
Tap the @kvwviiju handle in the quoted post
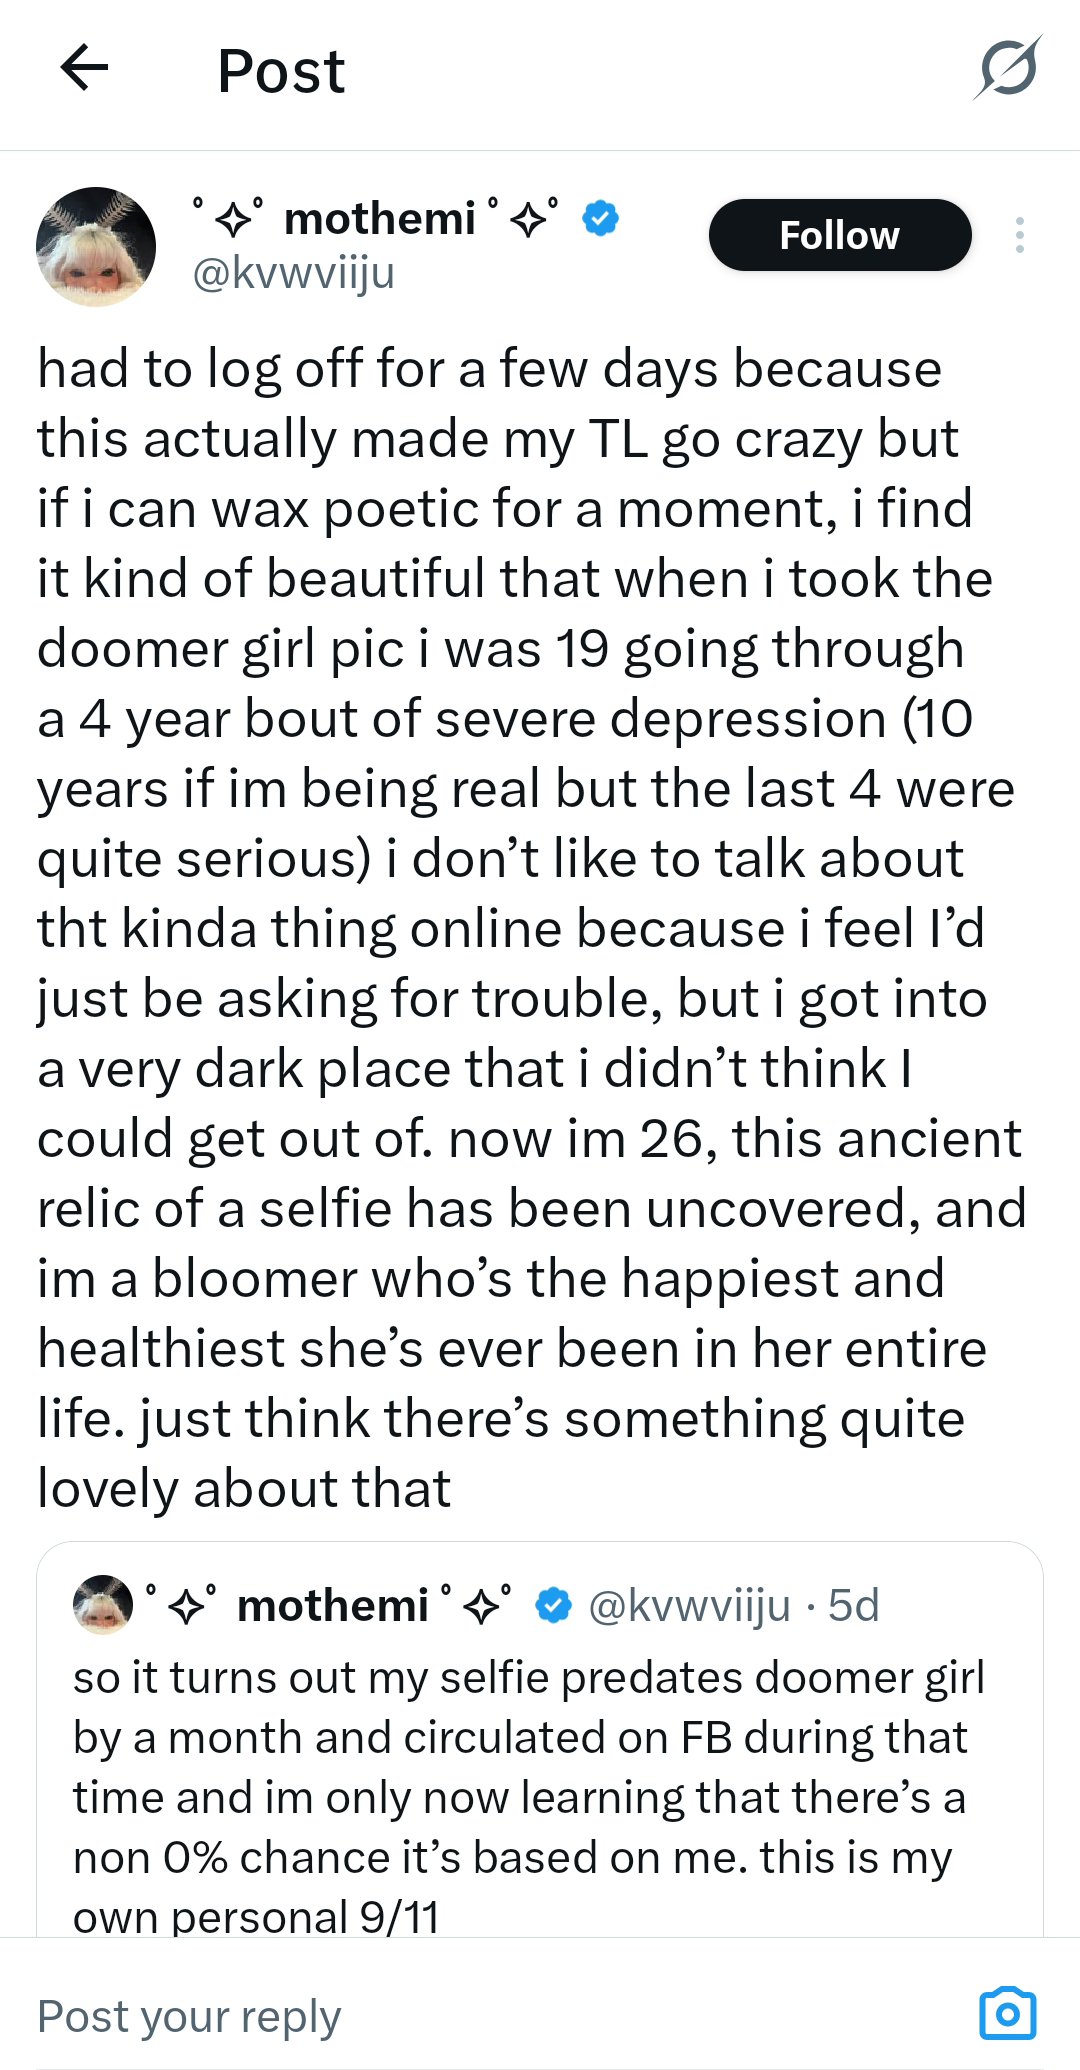coord(689,1606)
